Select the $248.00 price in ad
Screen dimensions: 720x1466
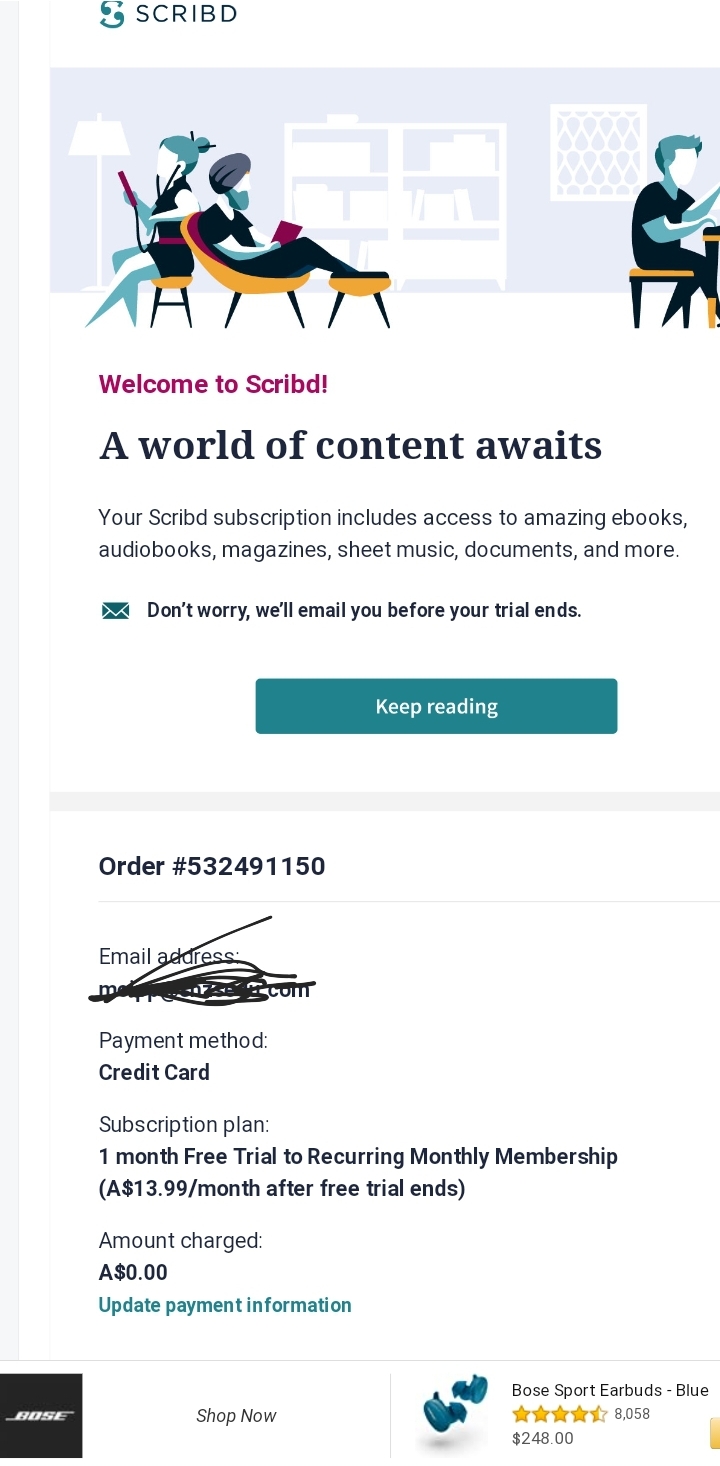click(543, 1438)
